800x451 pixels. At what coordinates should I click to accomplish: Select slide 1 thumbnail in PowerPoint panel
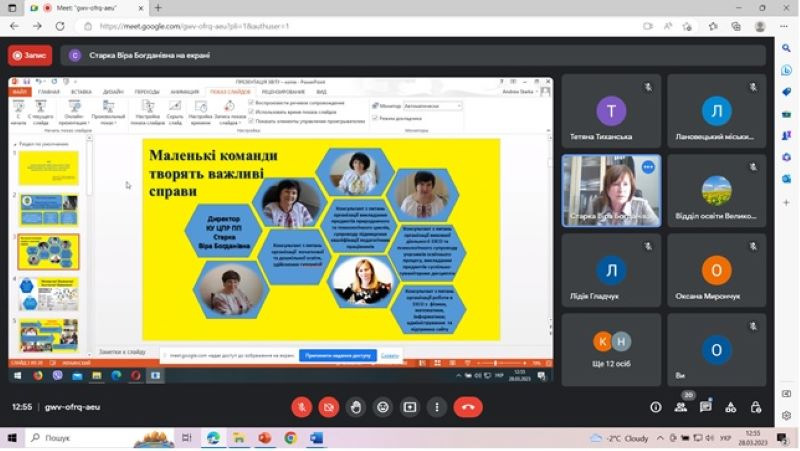click(49, 168)
